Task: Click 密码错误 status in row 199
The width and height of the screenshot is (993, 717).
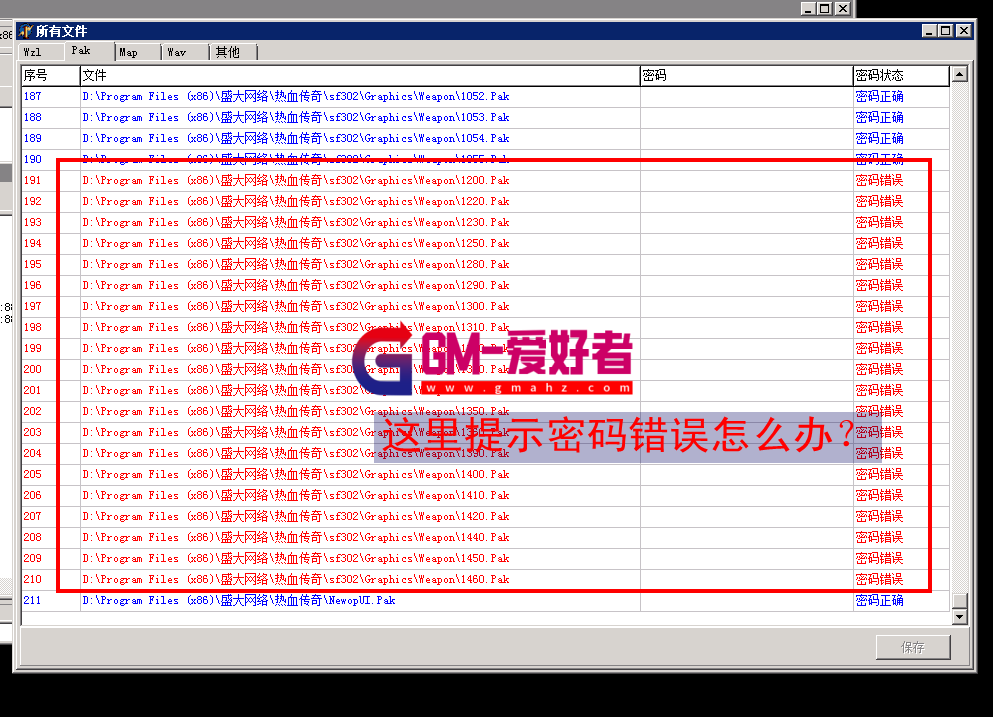Action: [879, 348]
